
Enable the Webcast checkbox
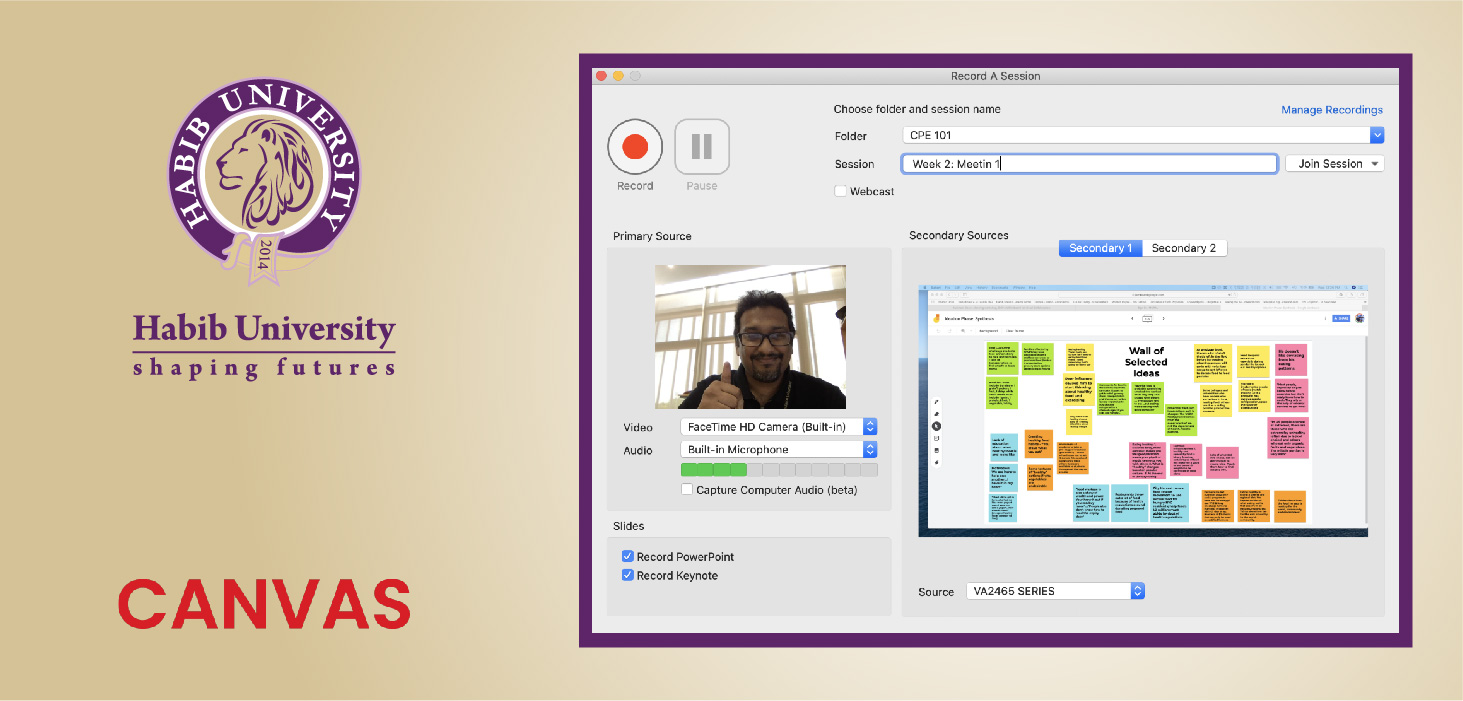coord(841,191)
